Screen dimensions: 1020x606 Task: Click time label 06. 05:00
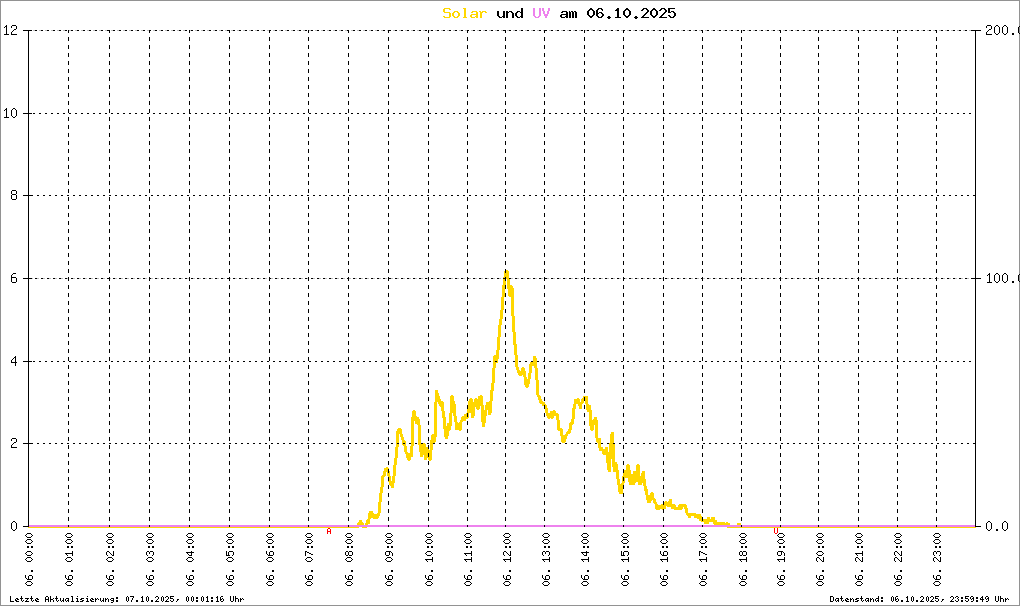(x=229, y=559)
